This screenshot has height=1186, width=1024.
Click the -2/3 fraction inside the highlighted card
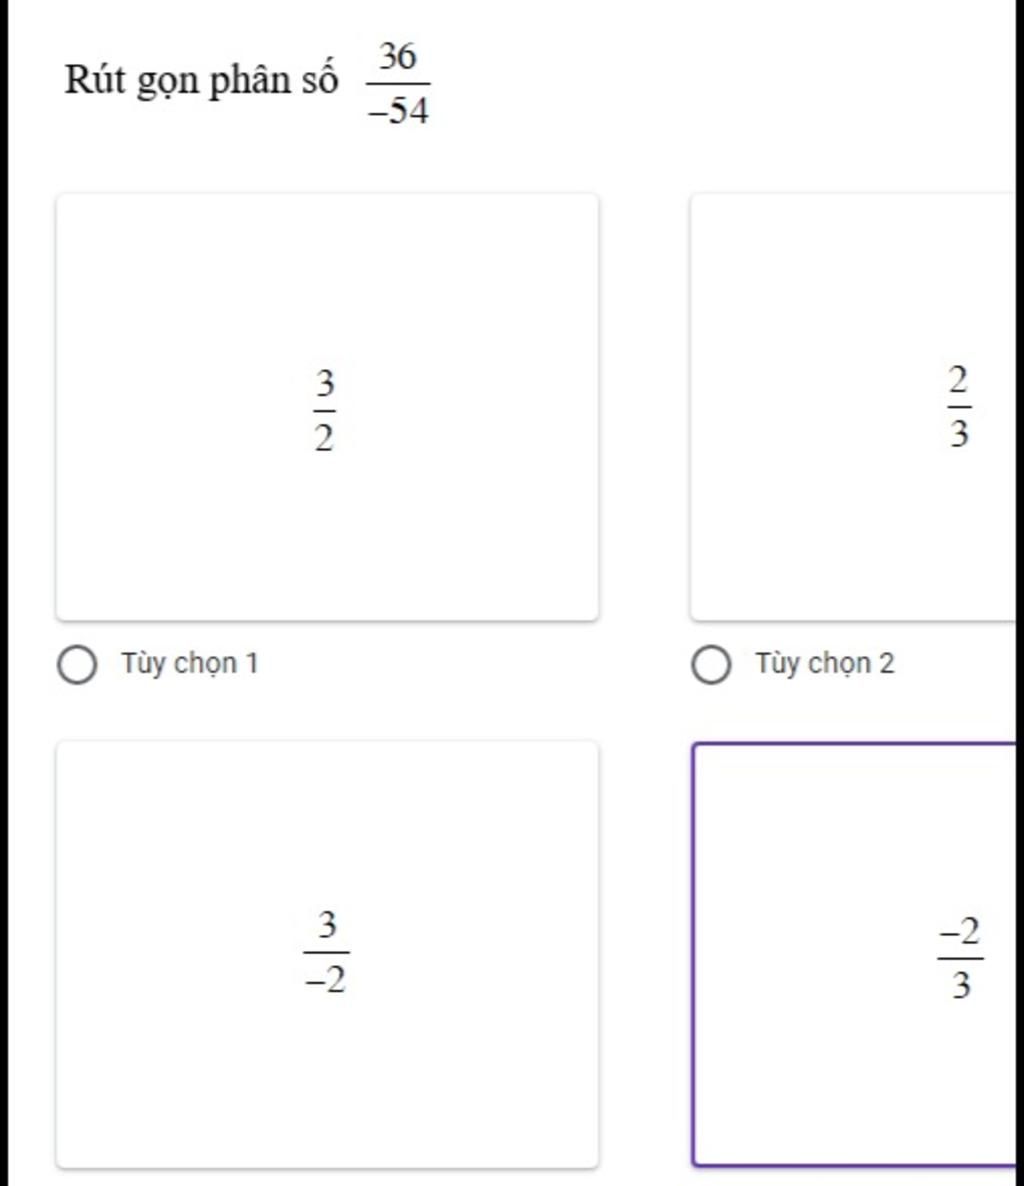(x=960, y=958)
